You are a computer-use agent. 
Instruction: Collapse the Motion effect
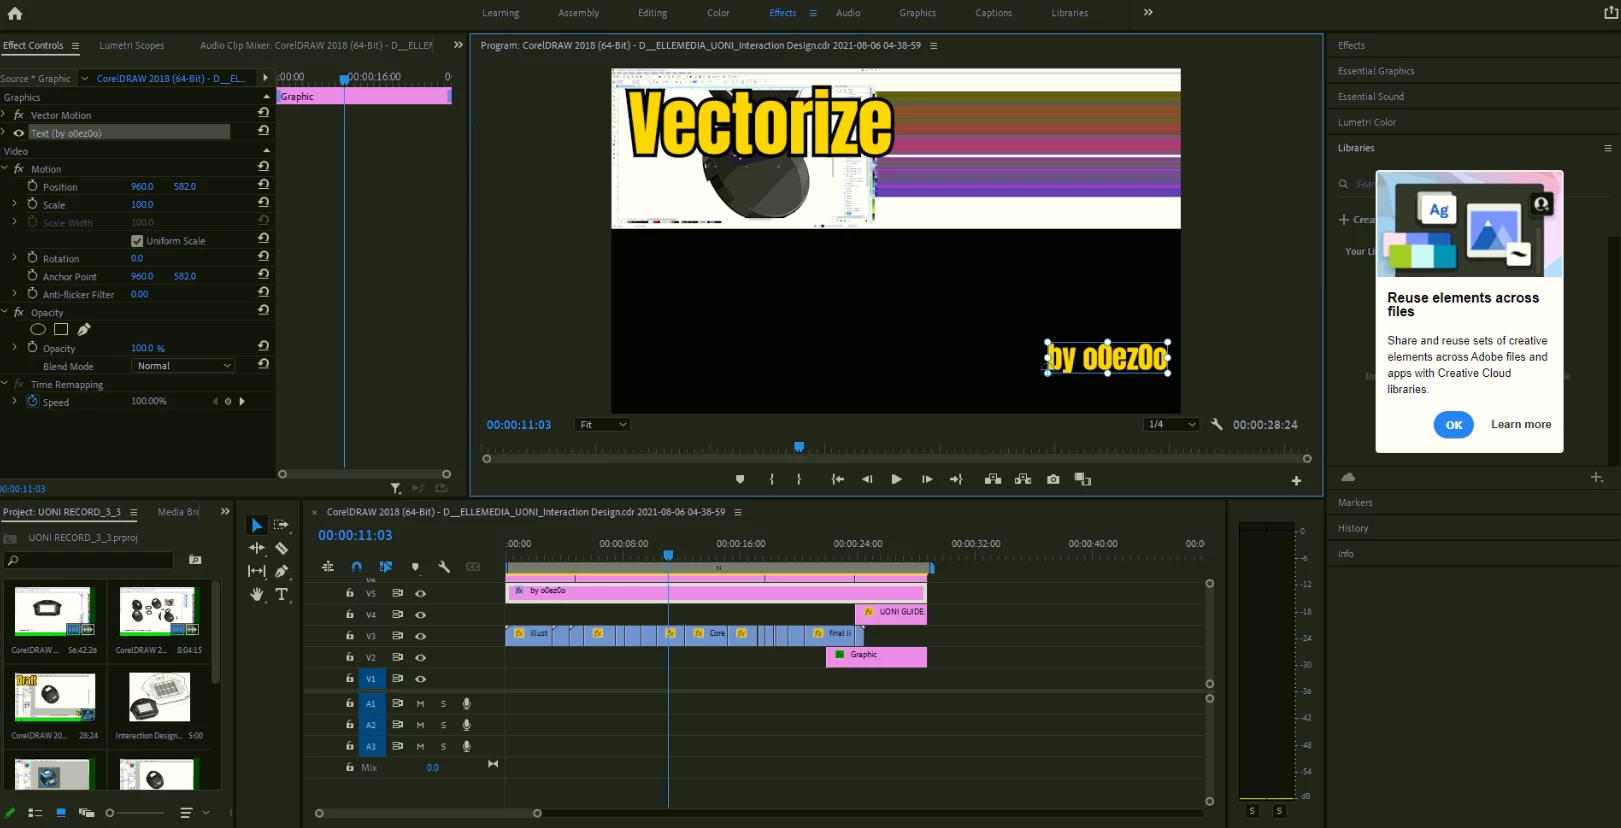[x=5, y=169]
